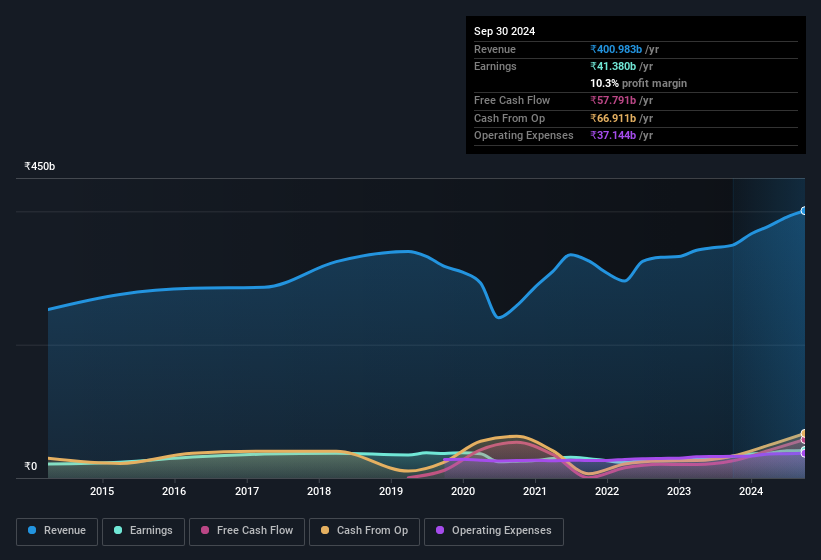Toggle the Free Cash Flow legend button

(247, 532)
